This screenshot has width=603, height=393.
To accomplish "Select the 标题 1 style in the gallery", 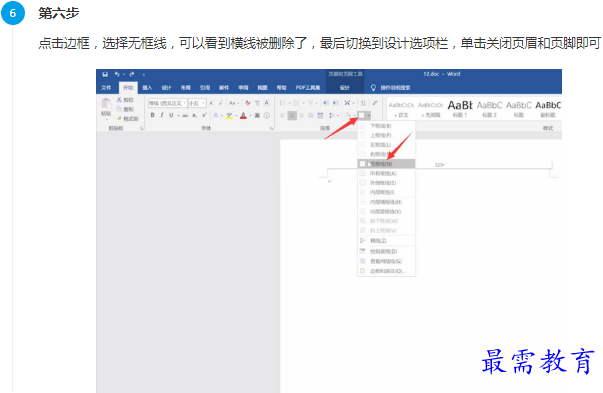I will [x=460, y=109].
